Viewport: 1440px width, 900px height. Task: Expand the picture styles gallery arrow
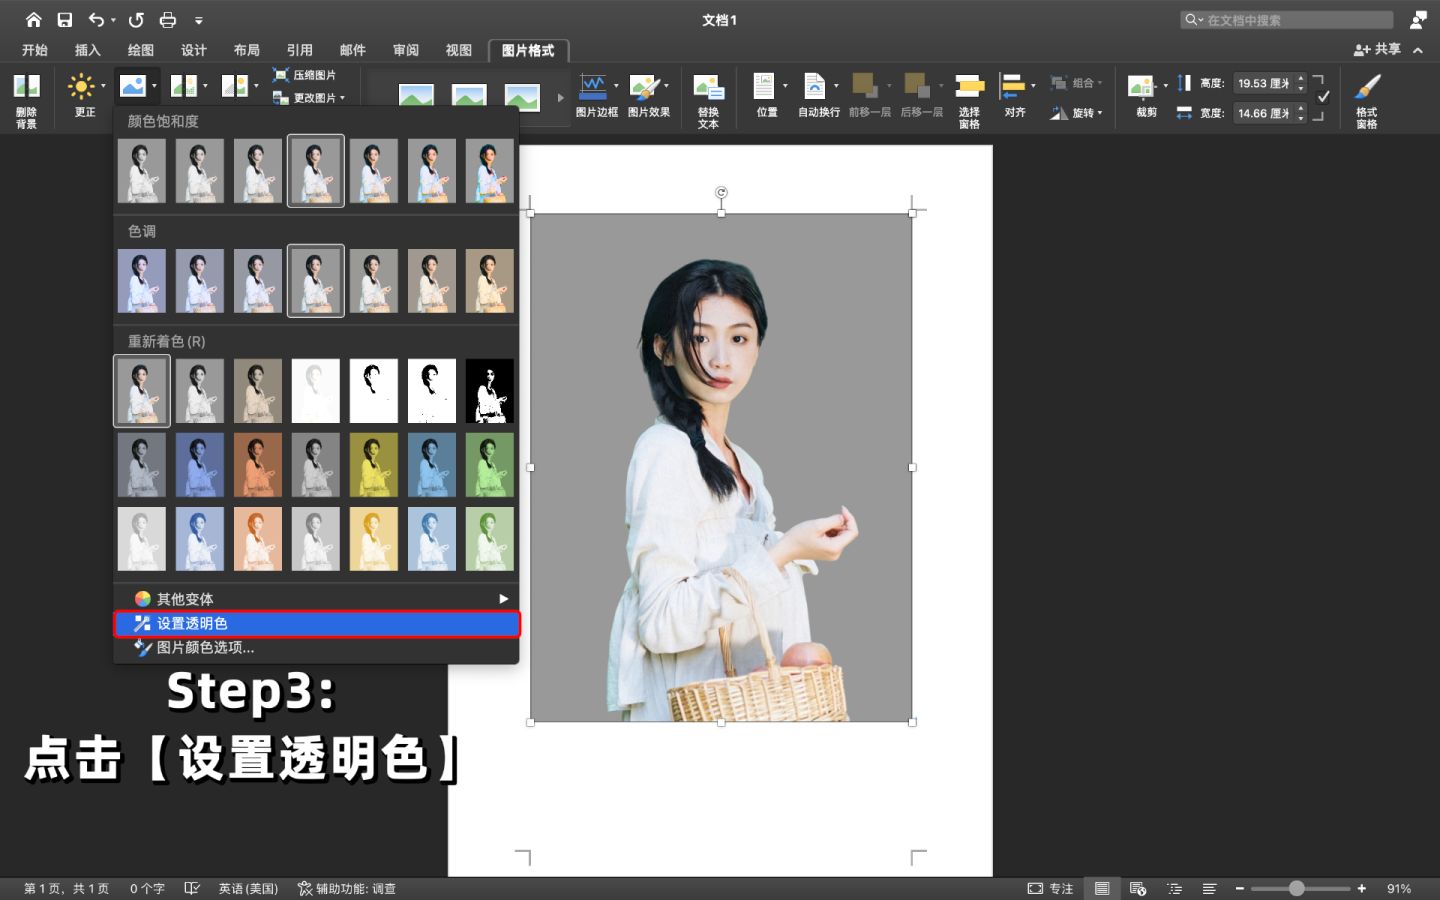pyautogui.click(x=560, y=97)
